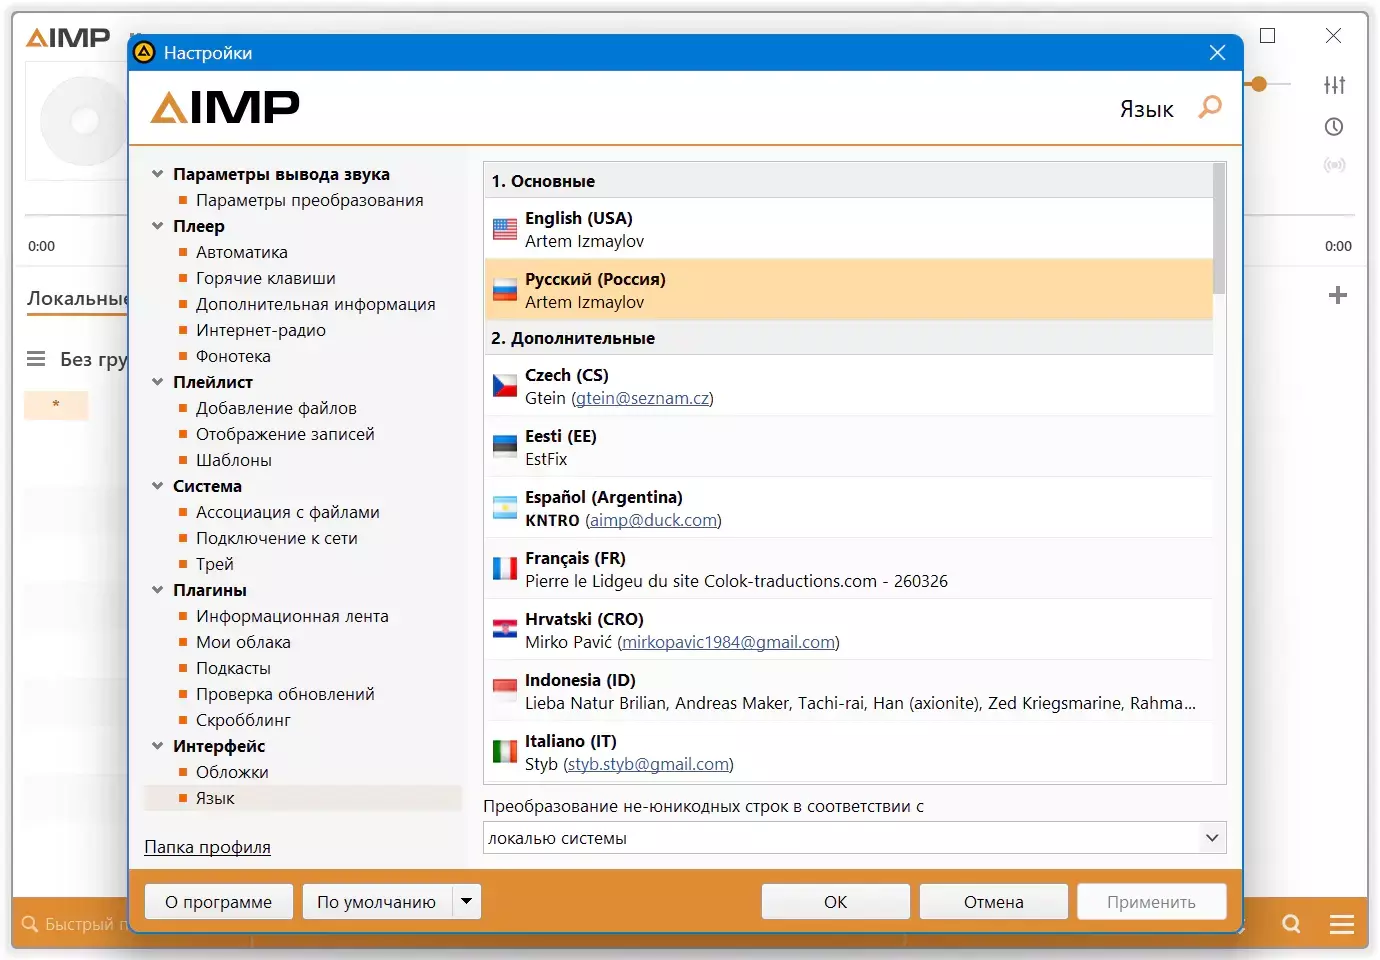Open 'Интернет-радио' settings page
This screenshot has height=960, width=1380.
[261, 330]
